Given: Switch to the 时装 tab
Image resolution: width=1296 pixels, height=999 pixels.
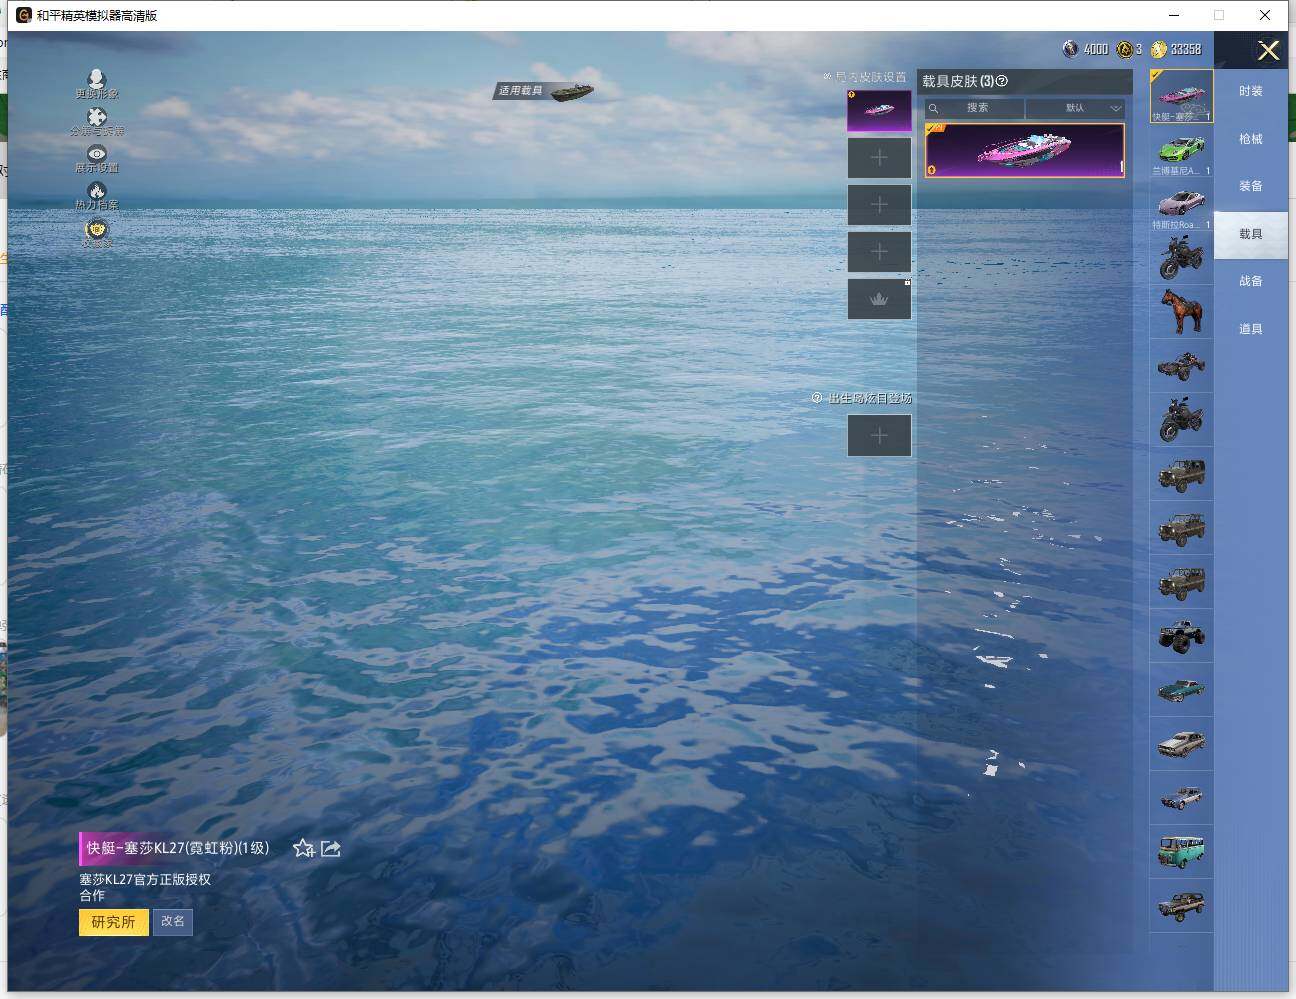Looking at the screenshot, I should pyautogui.click(x=1250, y=91).
